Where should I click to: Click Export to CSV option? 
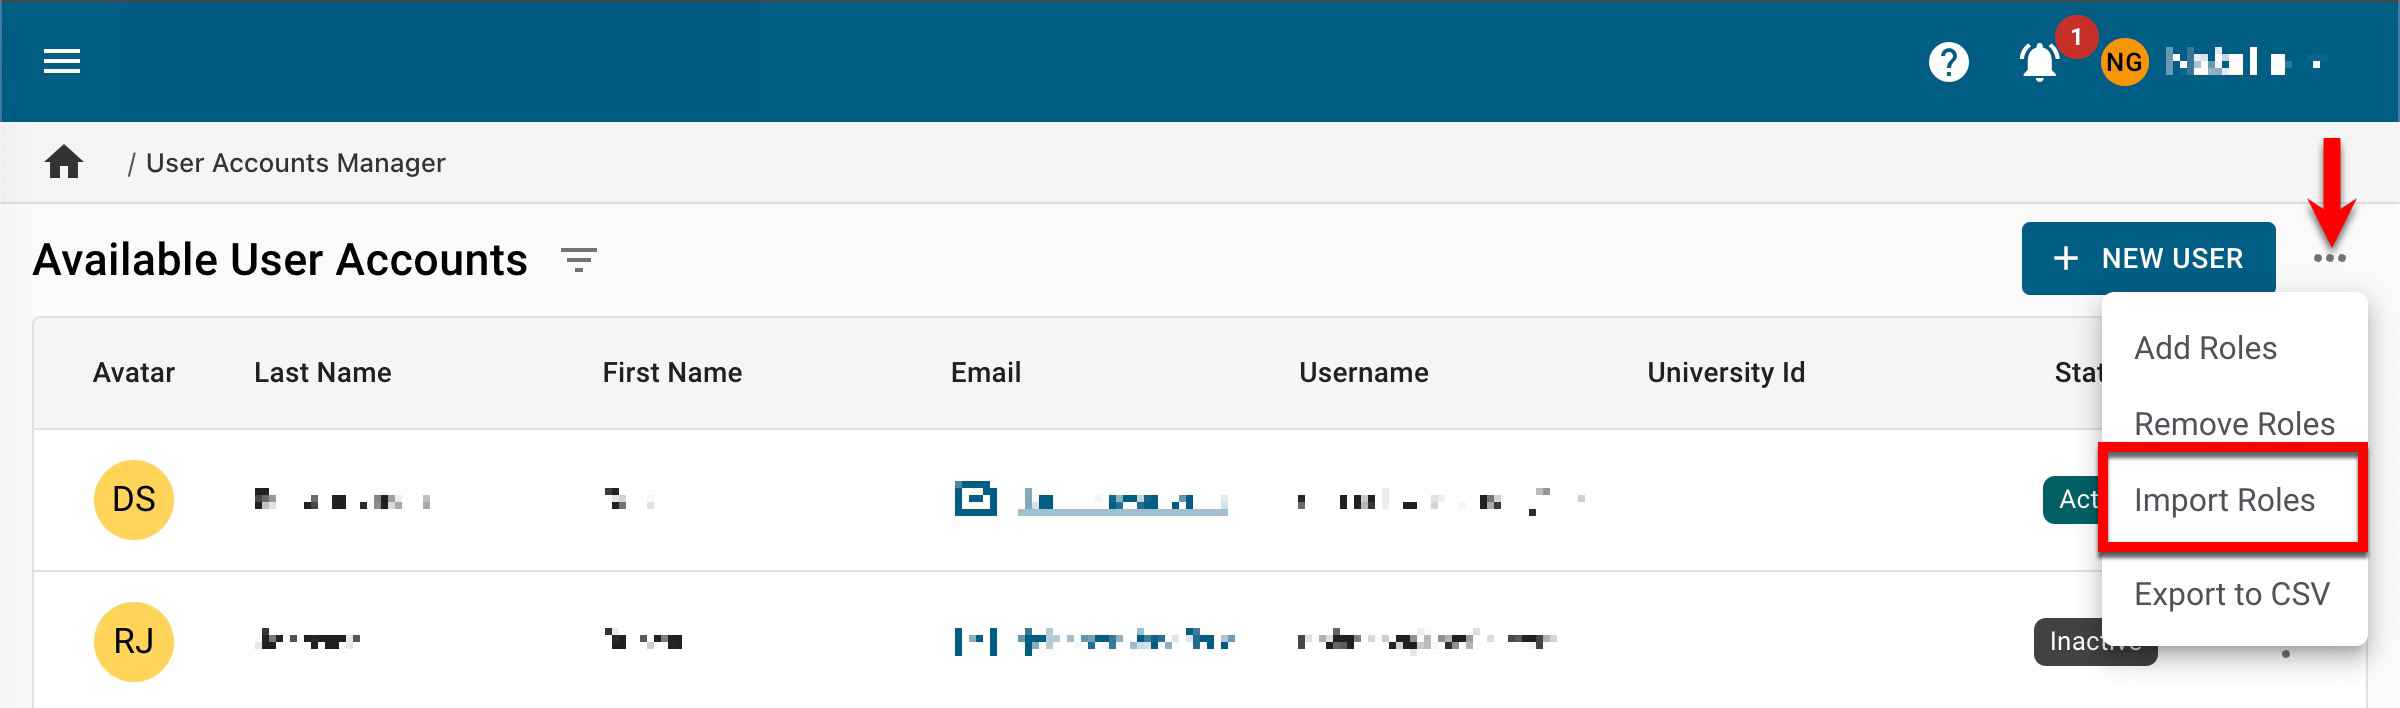(x=2231, y=594)
